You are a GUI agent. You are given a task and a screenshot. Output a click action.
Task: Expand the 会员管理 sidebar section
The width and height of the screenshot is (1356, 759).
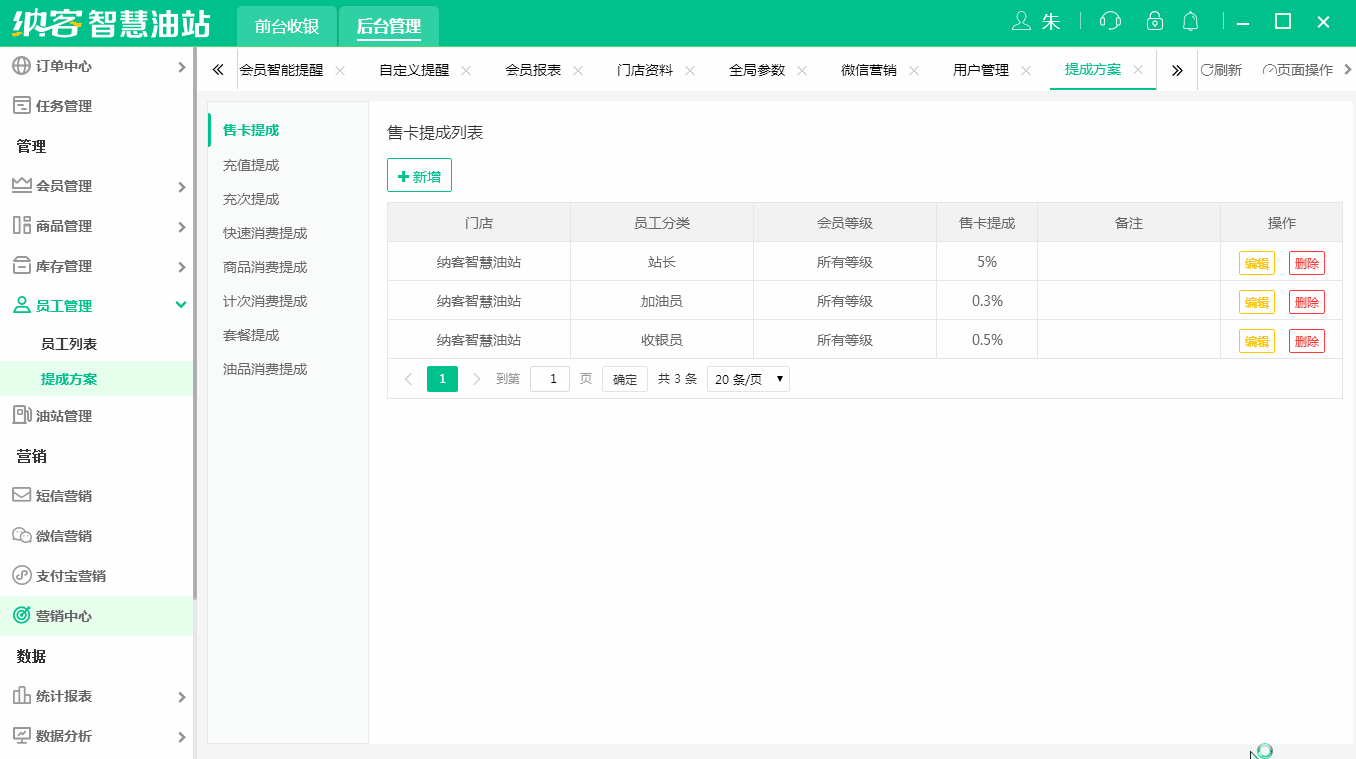click(x=60, y=185)
